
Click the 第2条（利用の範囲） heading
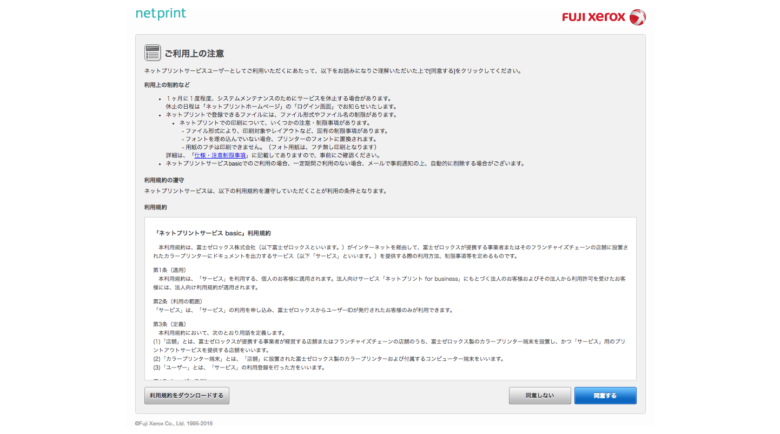(x=178, y=301)
